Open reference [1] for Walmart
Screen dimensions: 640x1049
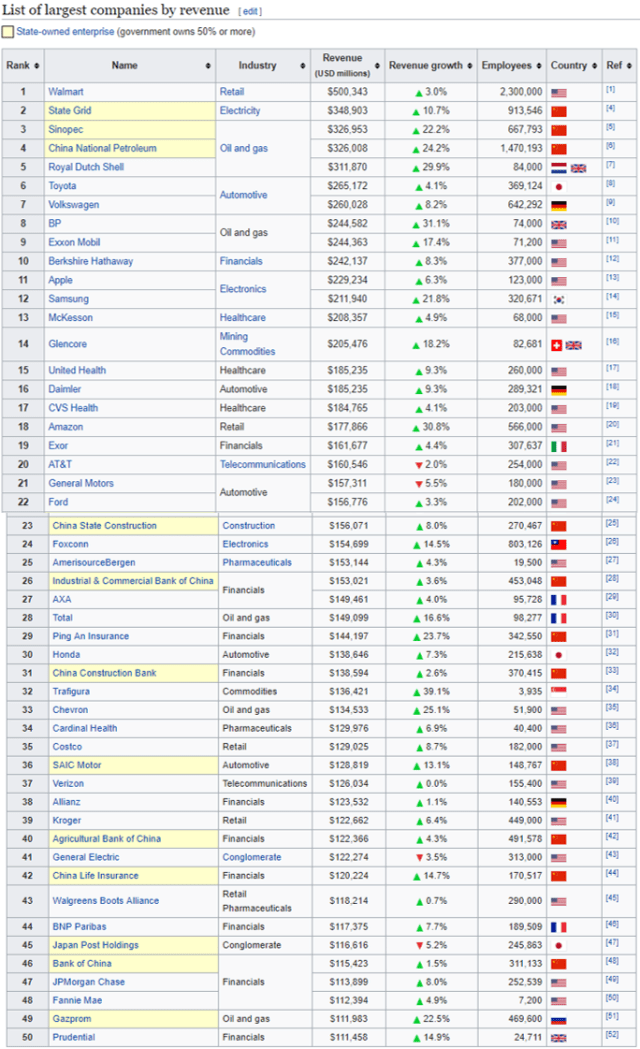pyautogui.click(x=611, y=89)
